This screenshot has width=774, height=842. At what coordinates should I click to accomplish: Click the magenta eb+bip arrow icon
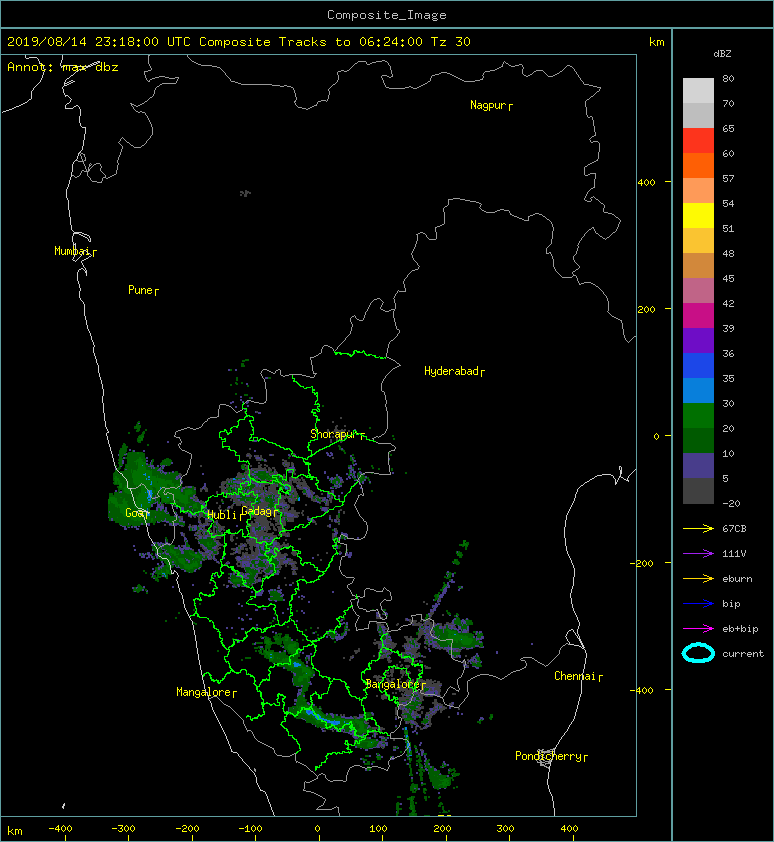pyautogui.click(x=698, y=629)
